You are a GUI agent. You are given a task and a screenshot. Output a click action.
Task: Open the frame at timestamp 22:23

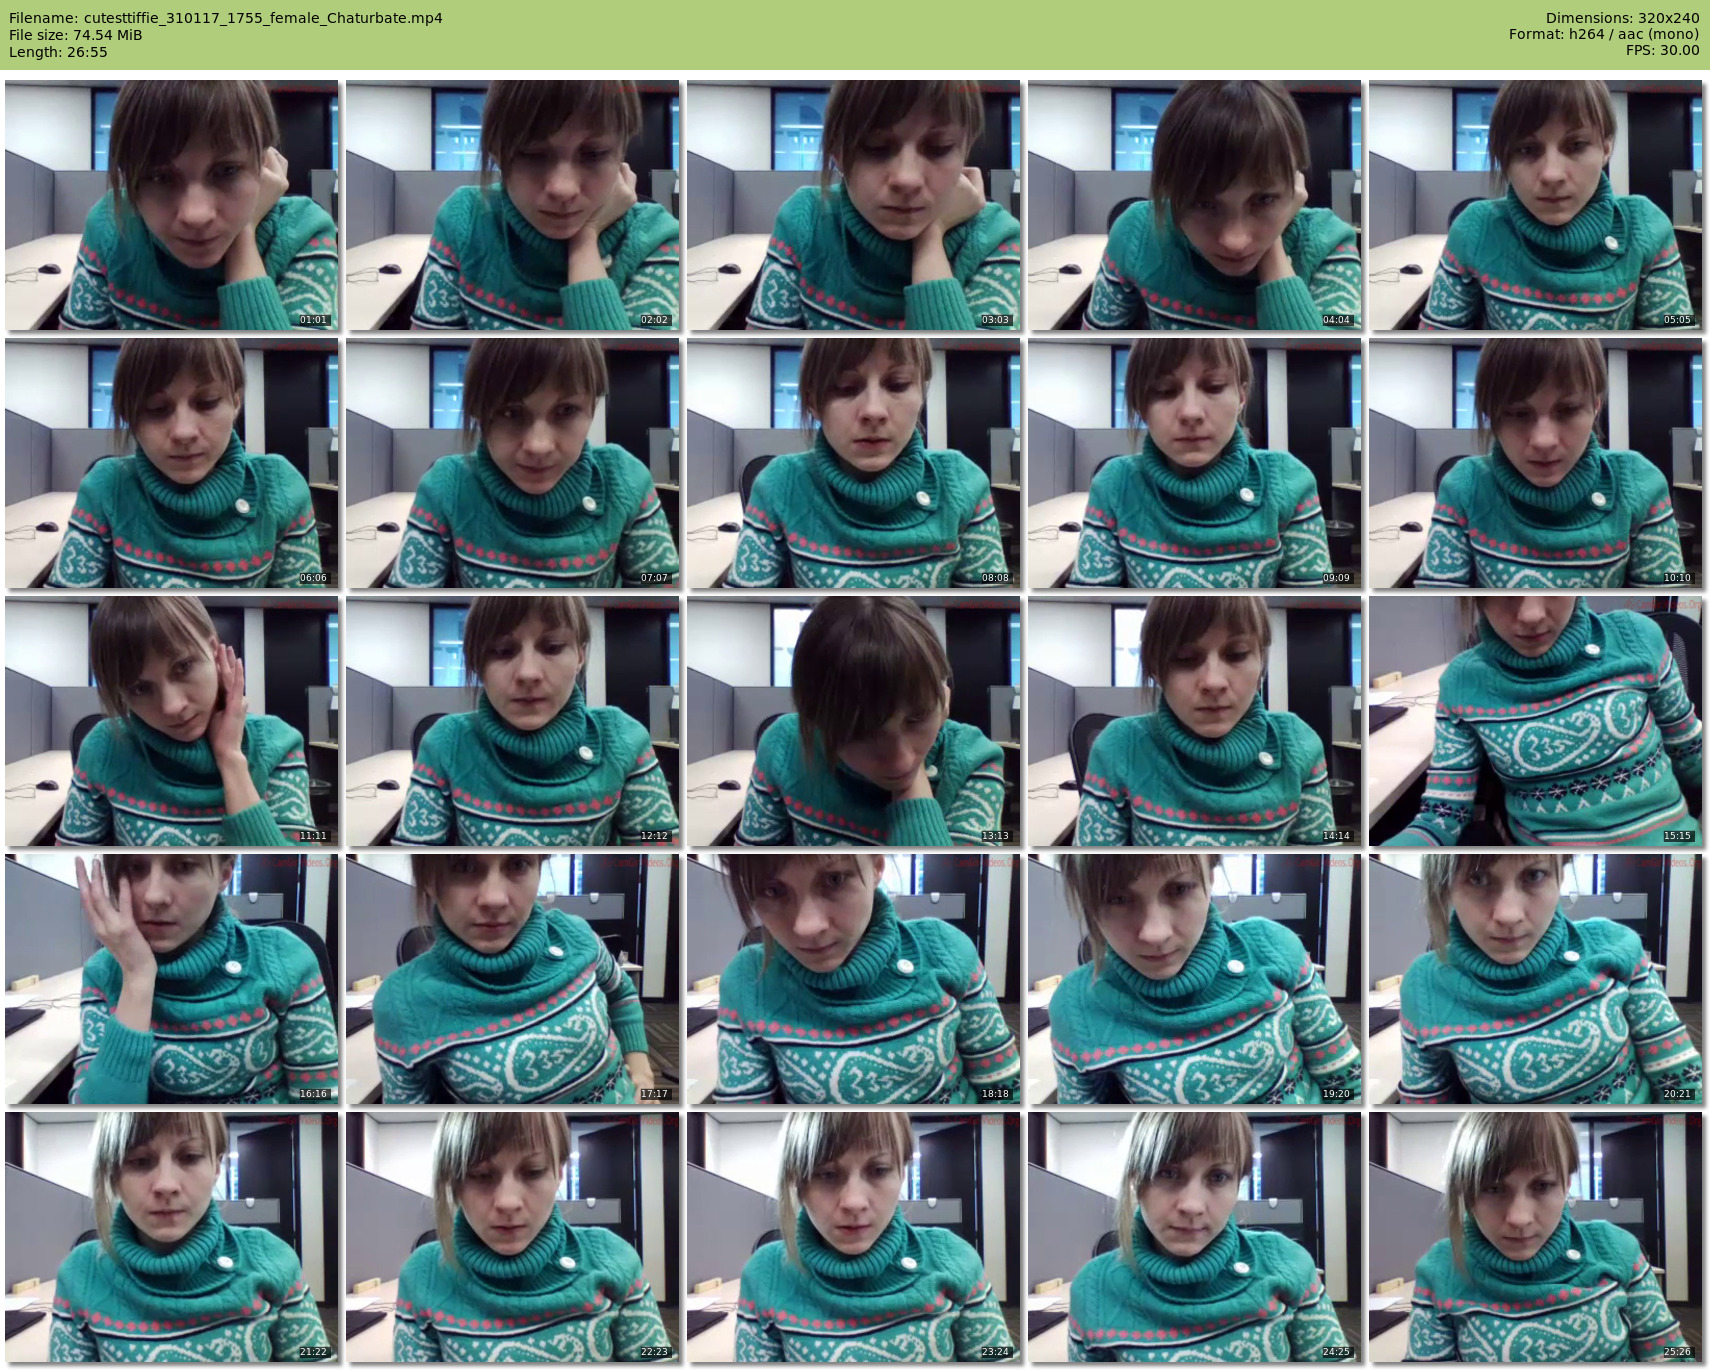tap(513, 1237)
